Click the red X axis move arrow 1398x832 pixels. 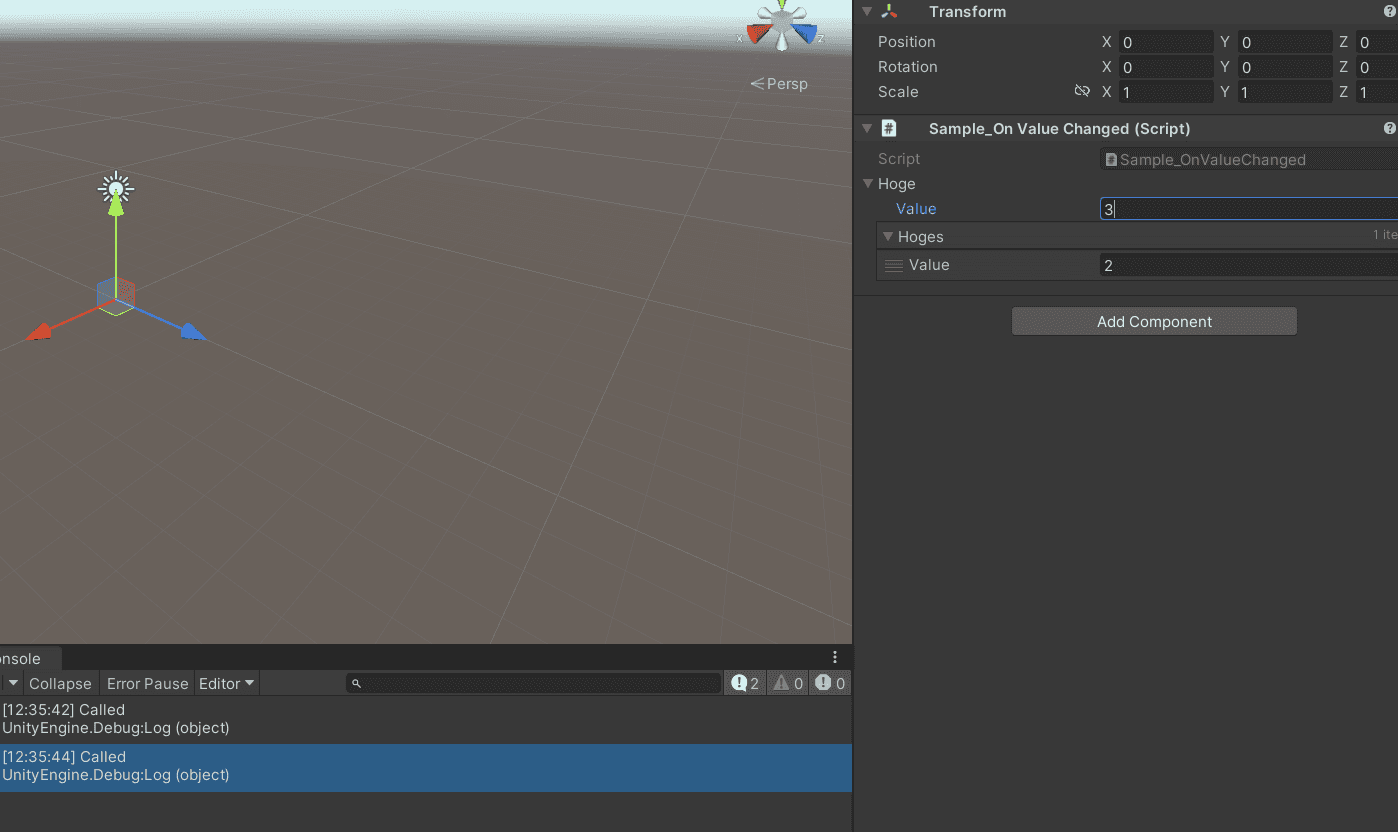pyautogui.click(x=38, y=332)
